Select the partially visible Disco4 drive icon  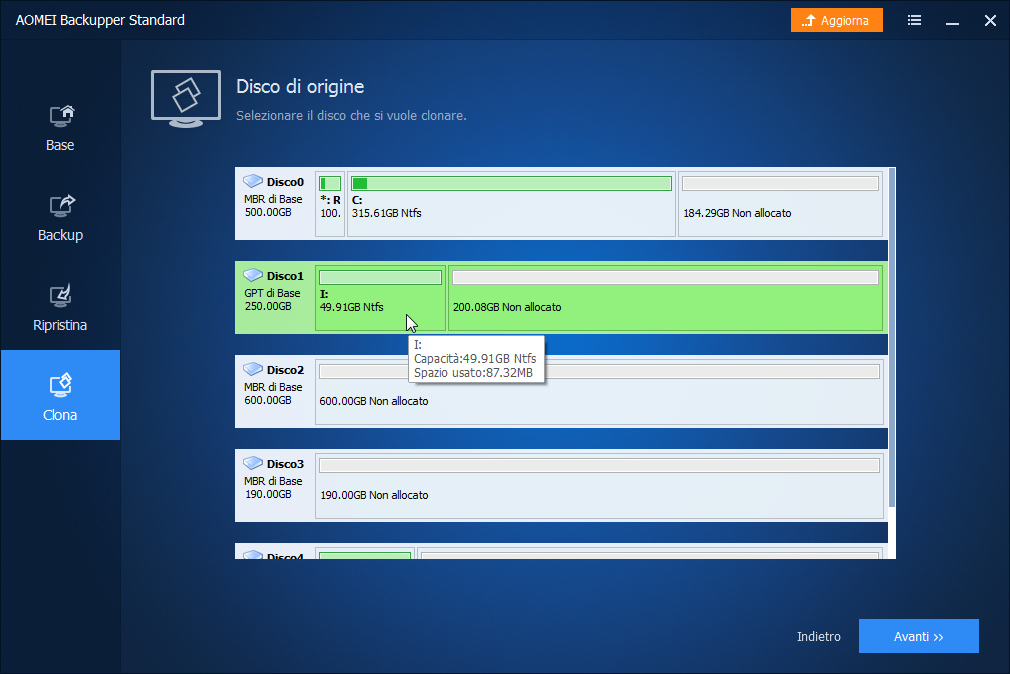click(252, 555)
